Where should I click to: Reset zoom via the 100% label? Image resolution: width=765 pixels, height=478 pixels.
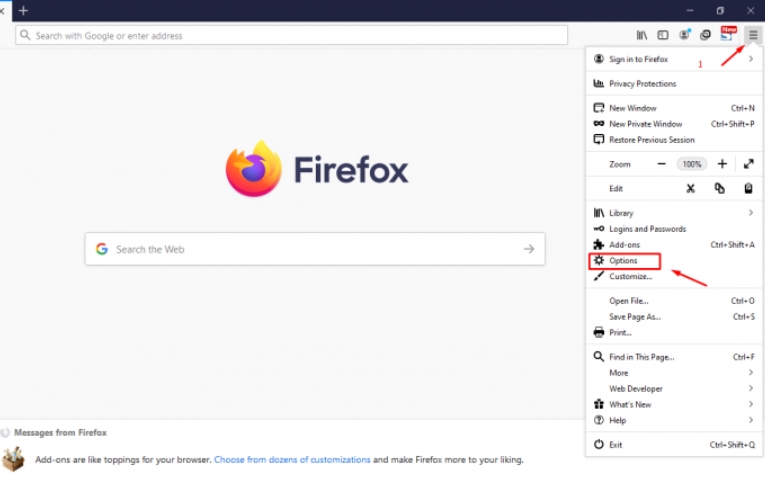691,164
